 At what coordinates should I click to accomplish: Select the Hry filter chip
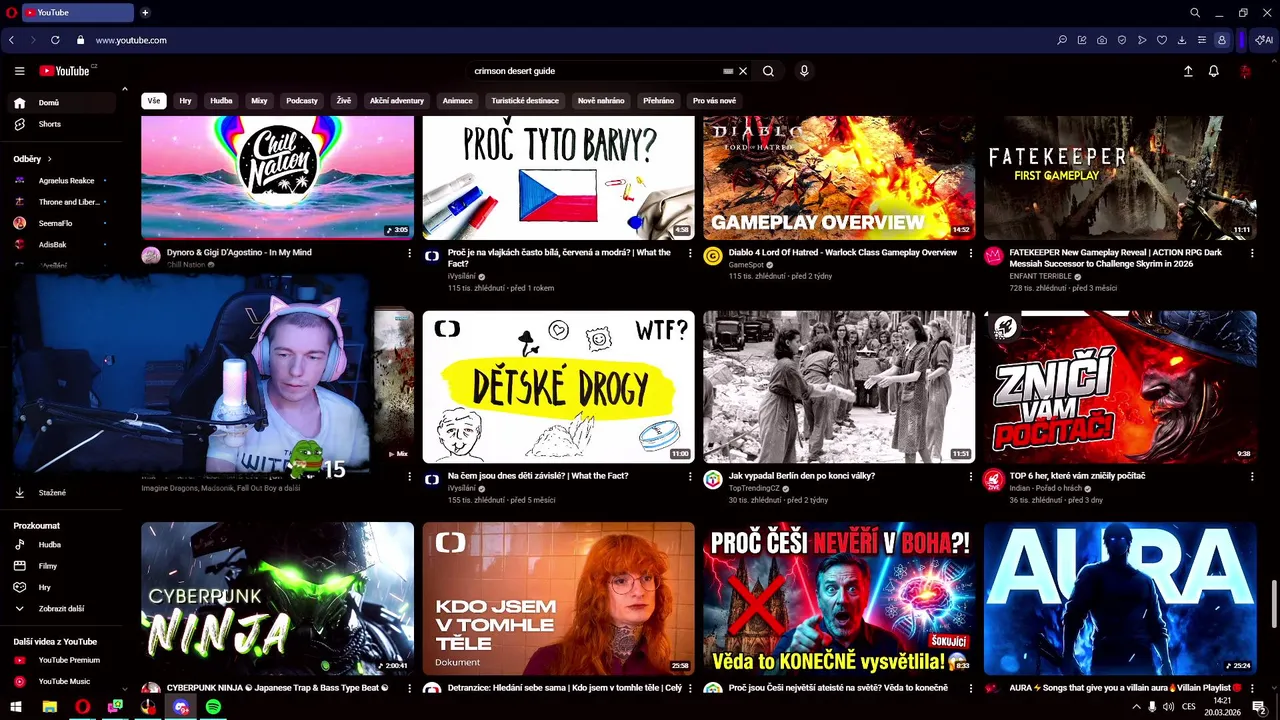tap(185, 101)
